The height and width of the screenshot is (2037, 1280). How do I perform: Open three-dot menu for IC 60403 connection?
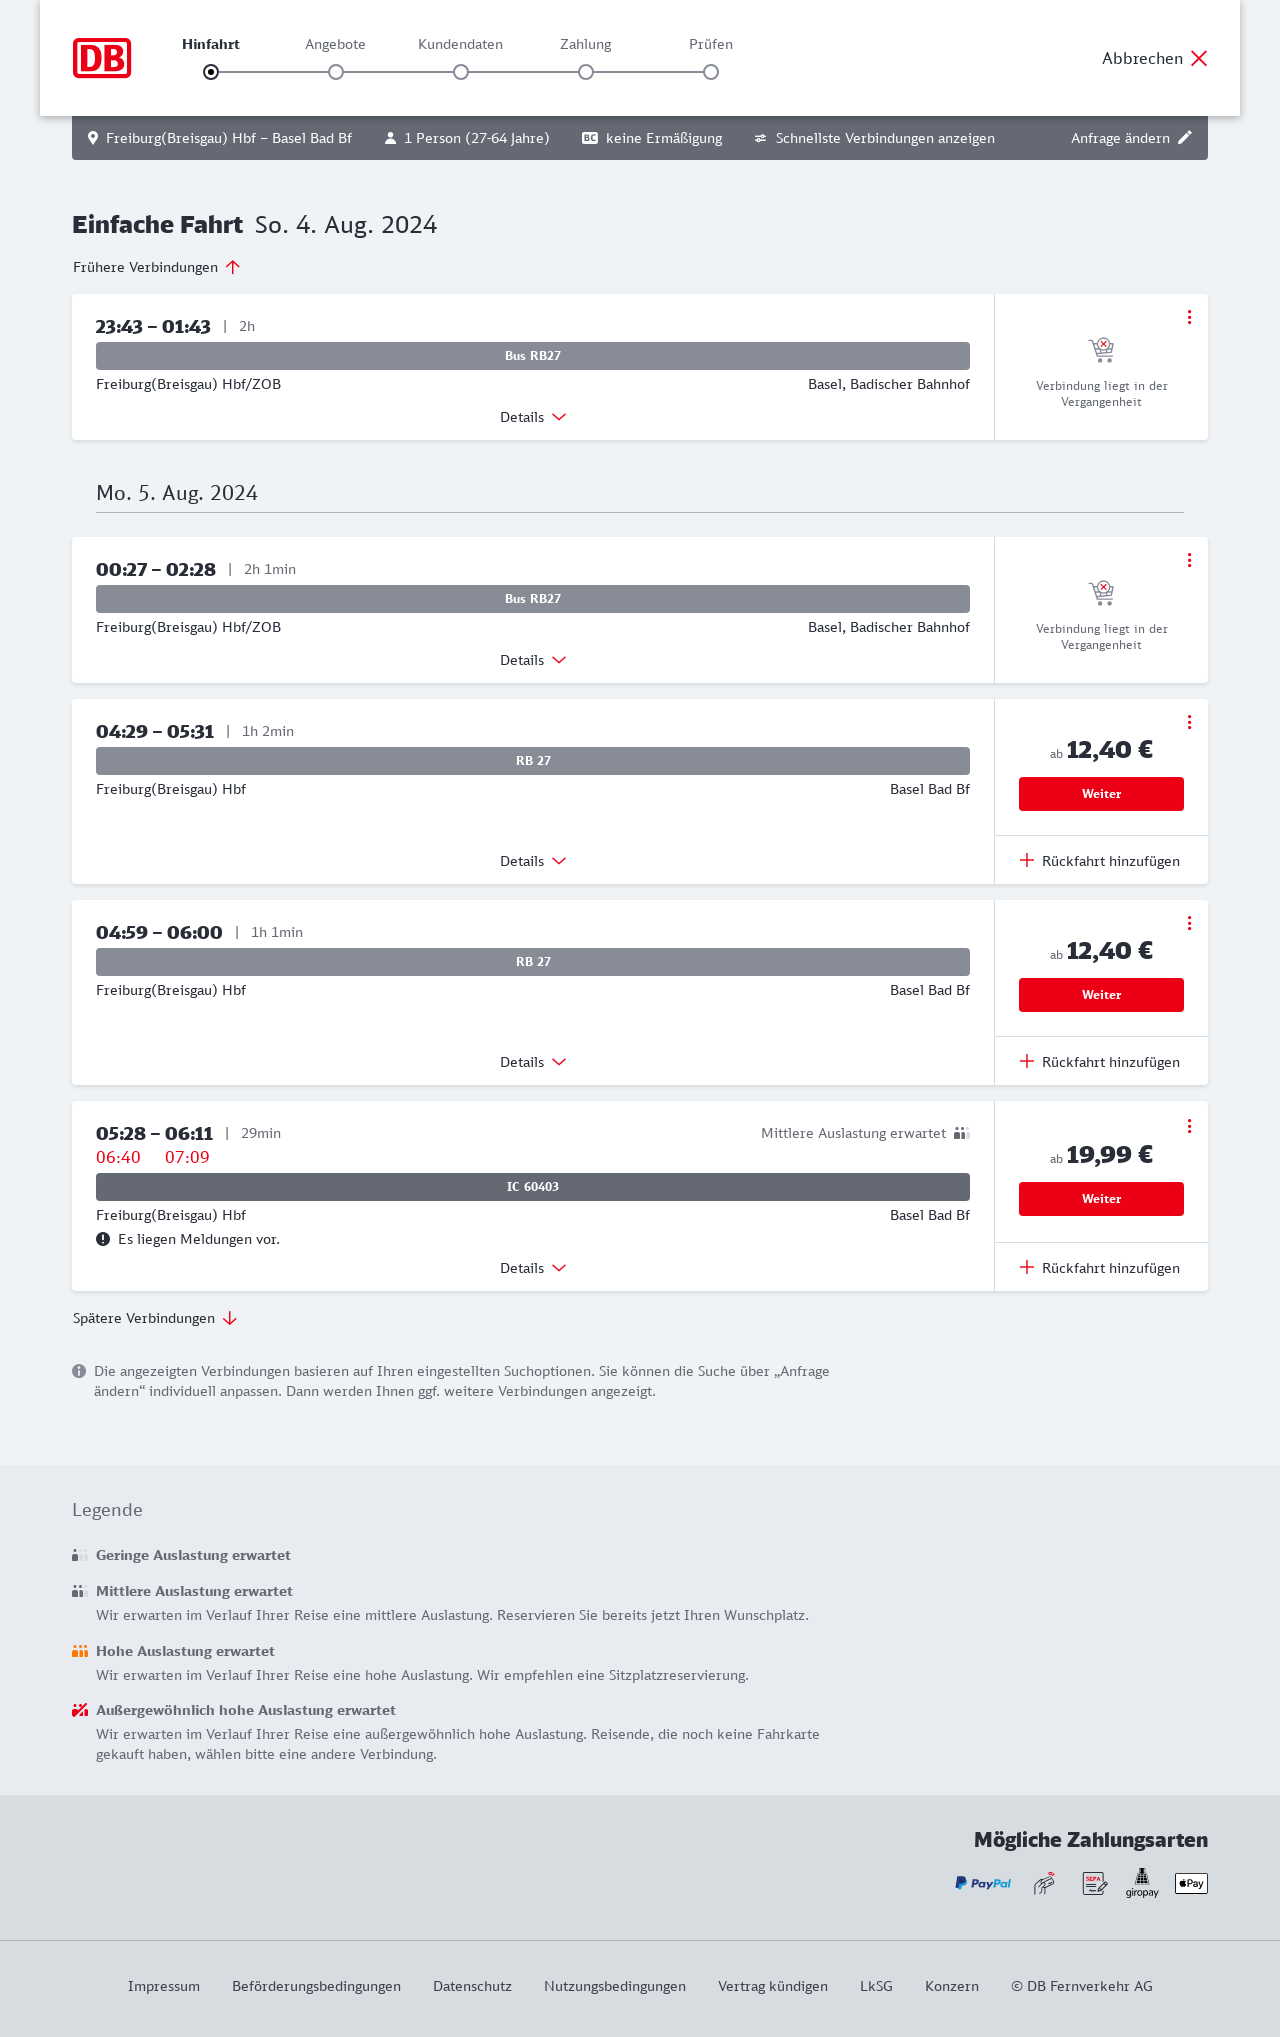(1189, 1126)
